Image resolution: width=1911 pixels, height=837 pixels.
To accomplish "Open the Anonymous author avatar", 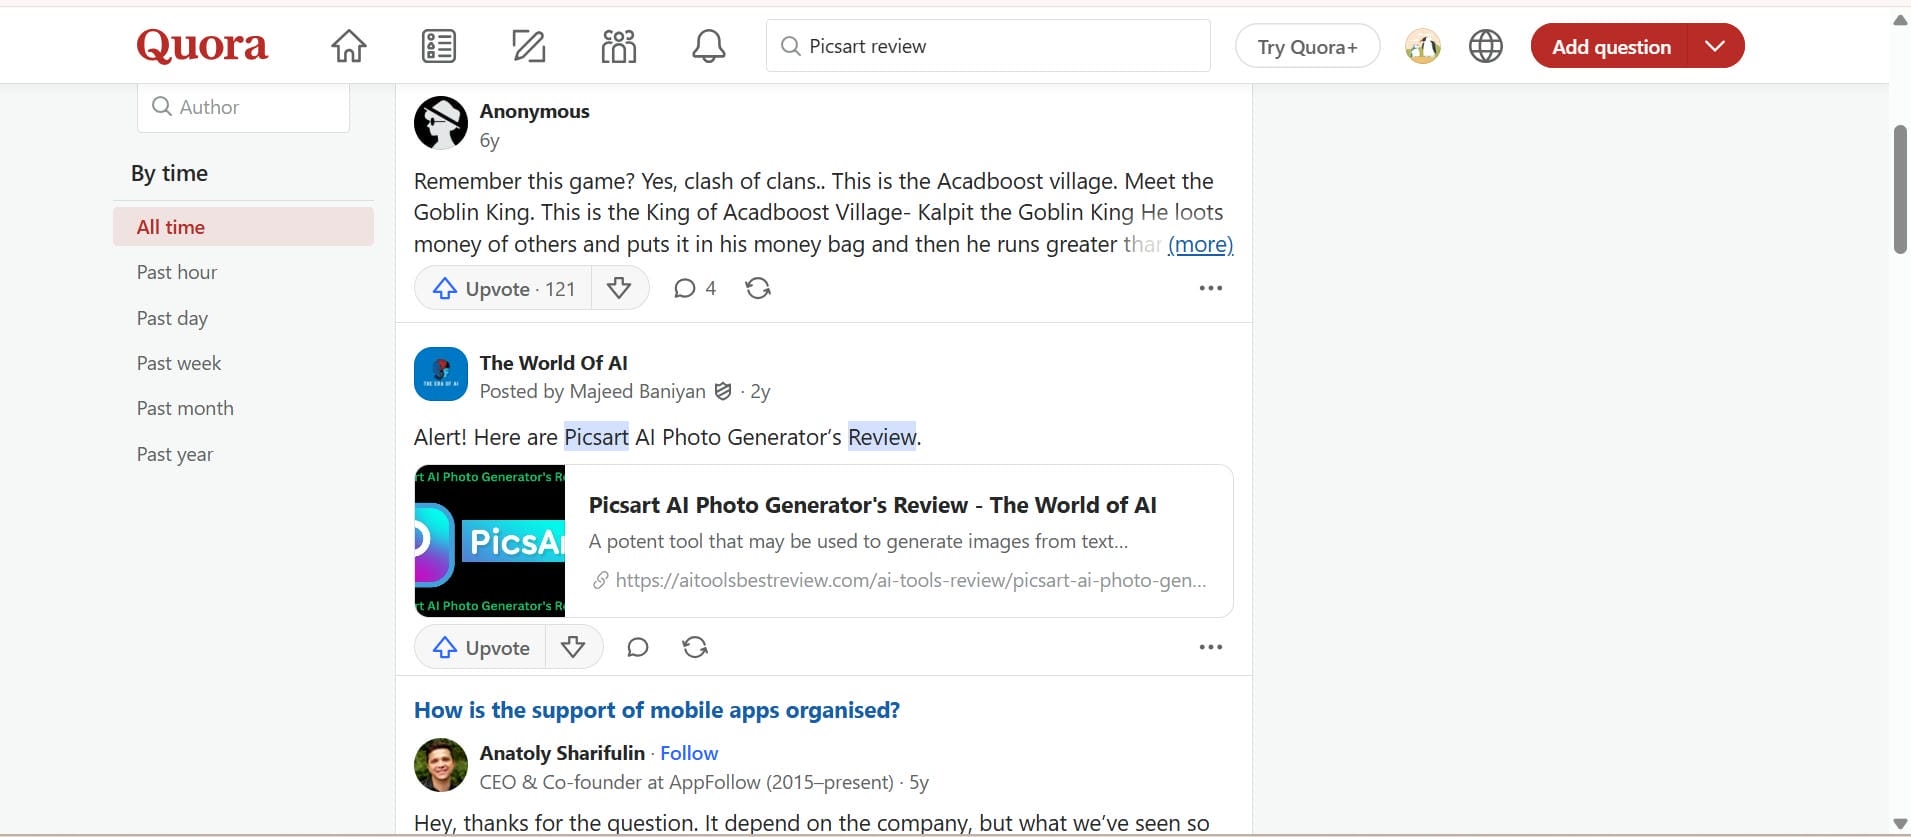I will click(441, 123).
